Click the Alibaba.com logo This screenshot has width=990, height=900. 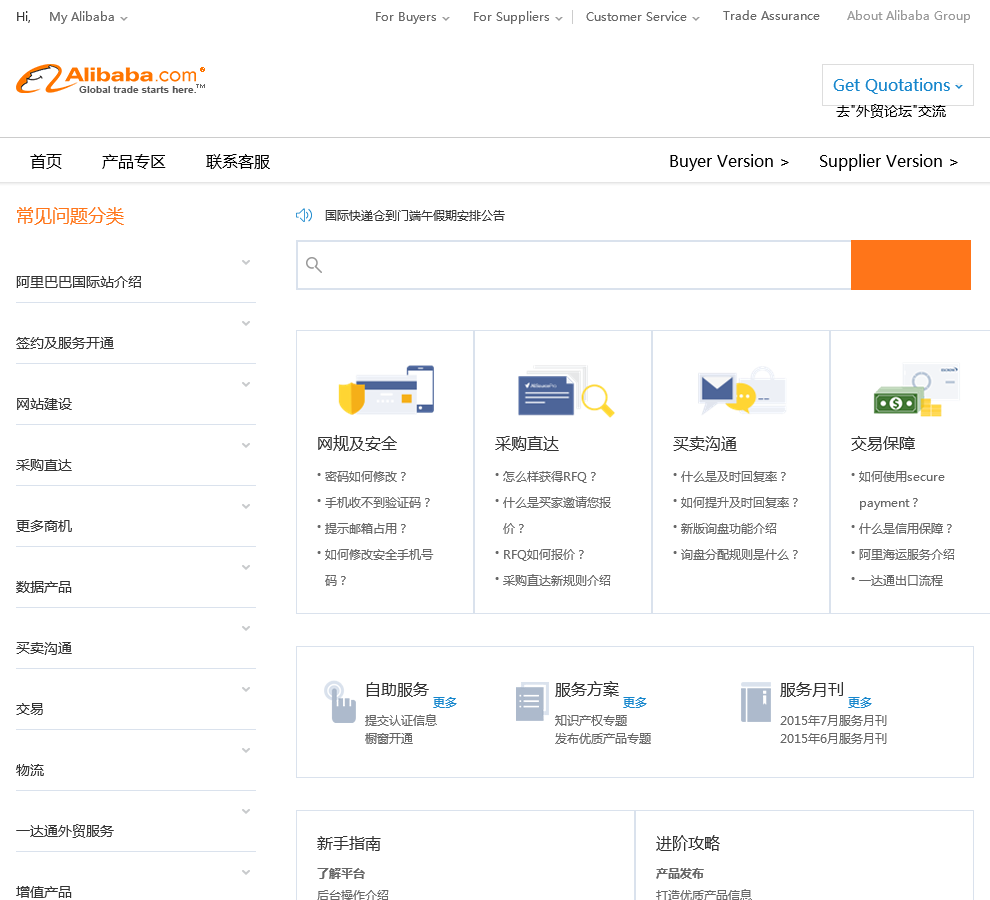point(110,80)
